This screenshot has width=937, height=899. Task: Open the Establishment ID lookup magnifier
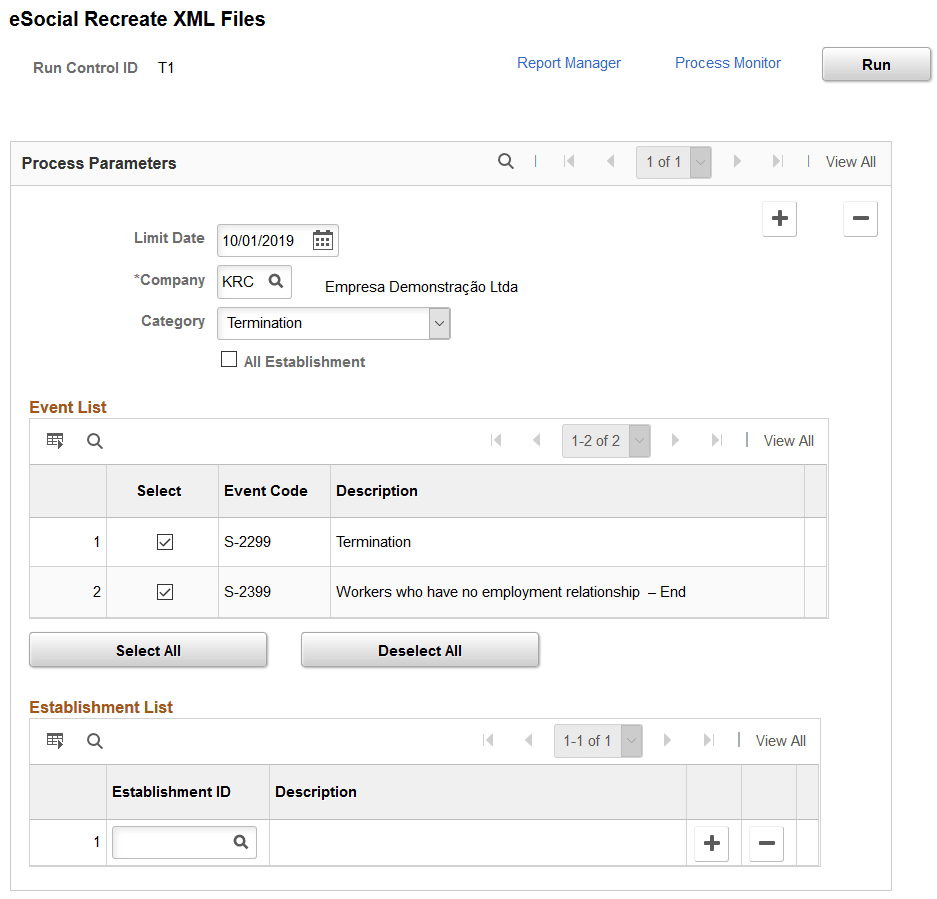coord(241,842)
